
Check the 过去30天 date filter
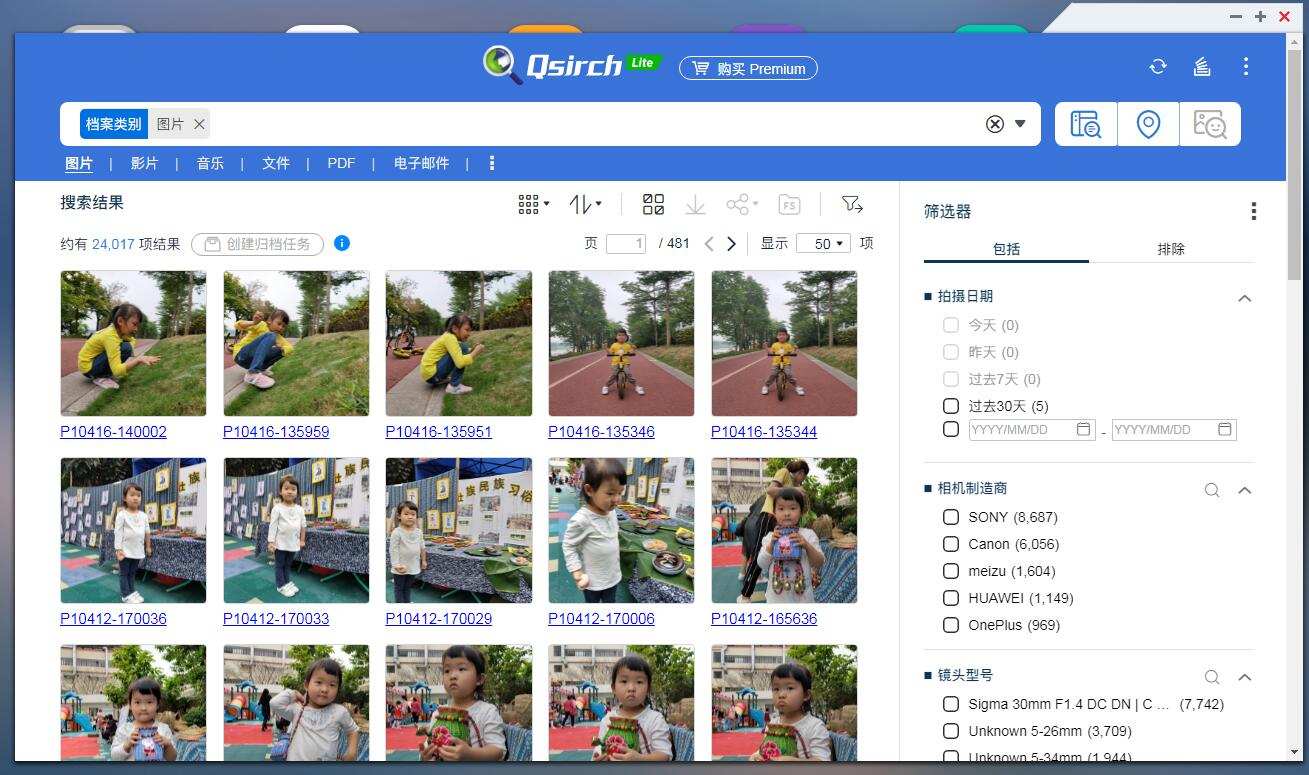(950, 406)
